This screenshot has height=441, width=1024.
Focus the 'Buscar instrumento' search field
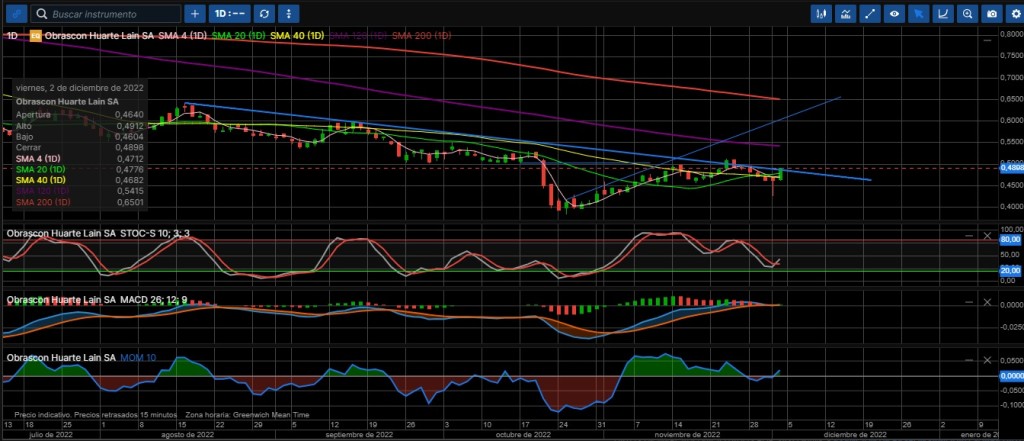pos(106,14)
